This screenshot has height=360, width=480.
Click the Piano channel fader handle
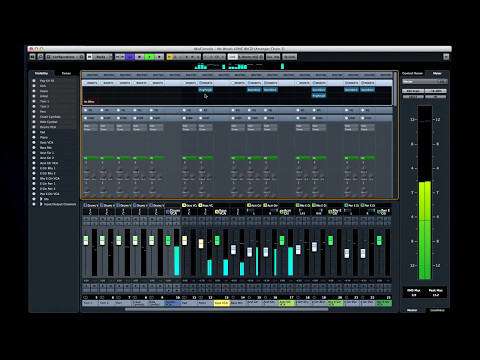point(201,243)
